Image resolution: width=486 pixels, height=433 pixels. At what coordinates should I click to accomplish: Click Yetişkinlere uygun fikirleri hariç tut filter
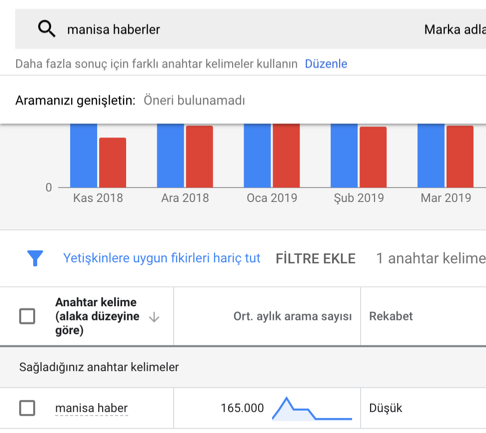point(162,258)
